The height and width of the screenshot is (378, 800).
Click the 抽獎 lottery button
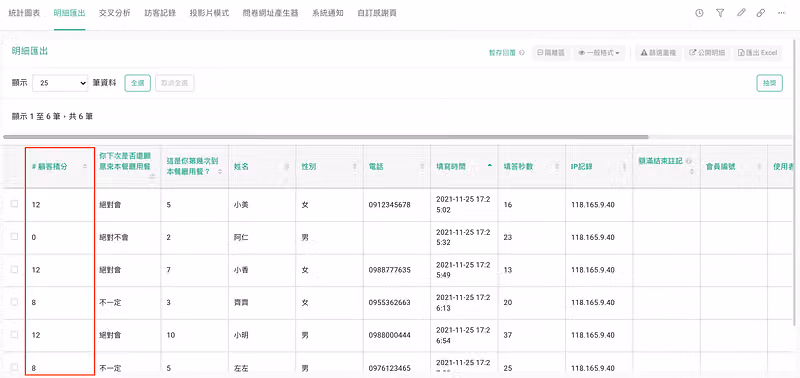click(769, 83)
